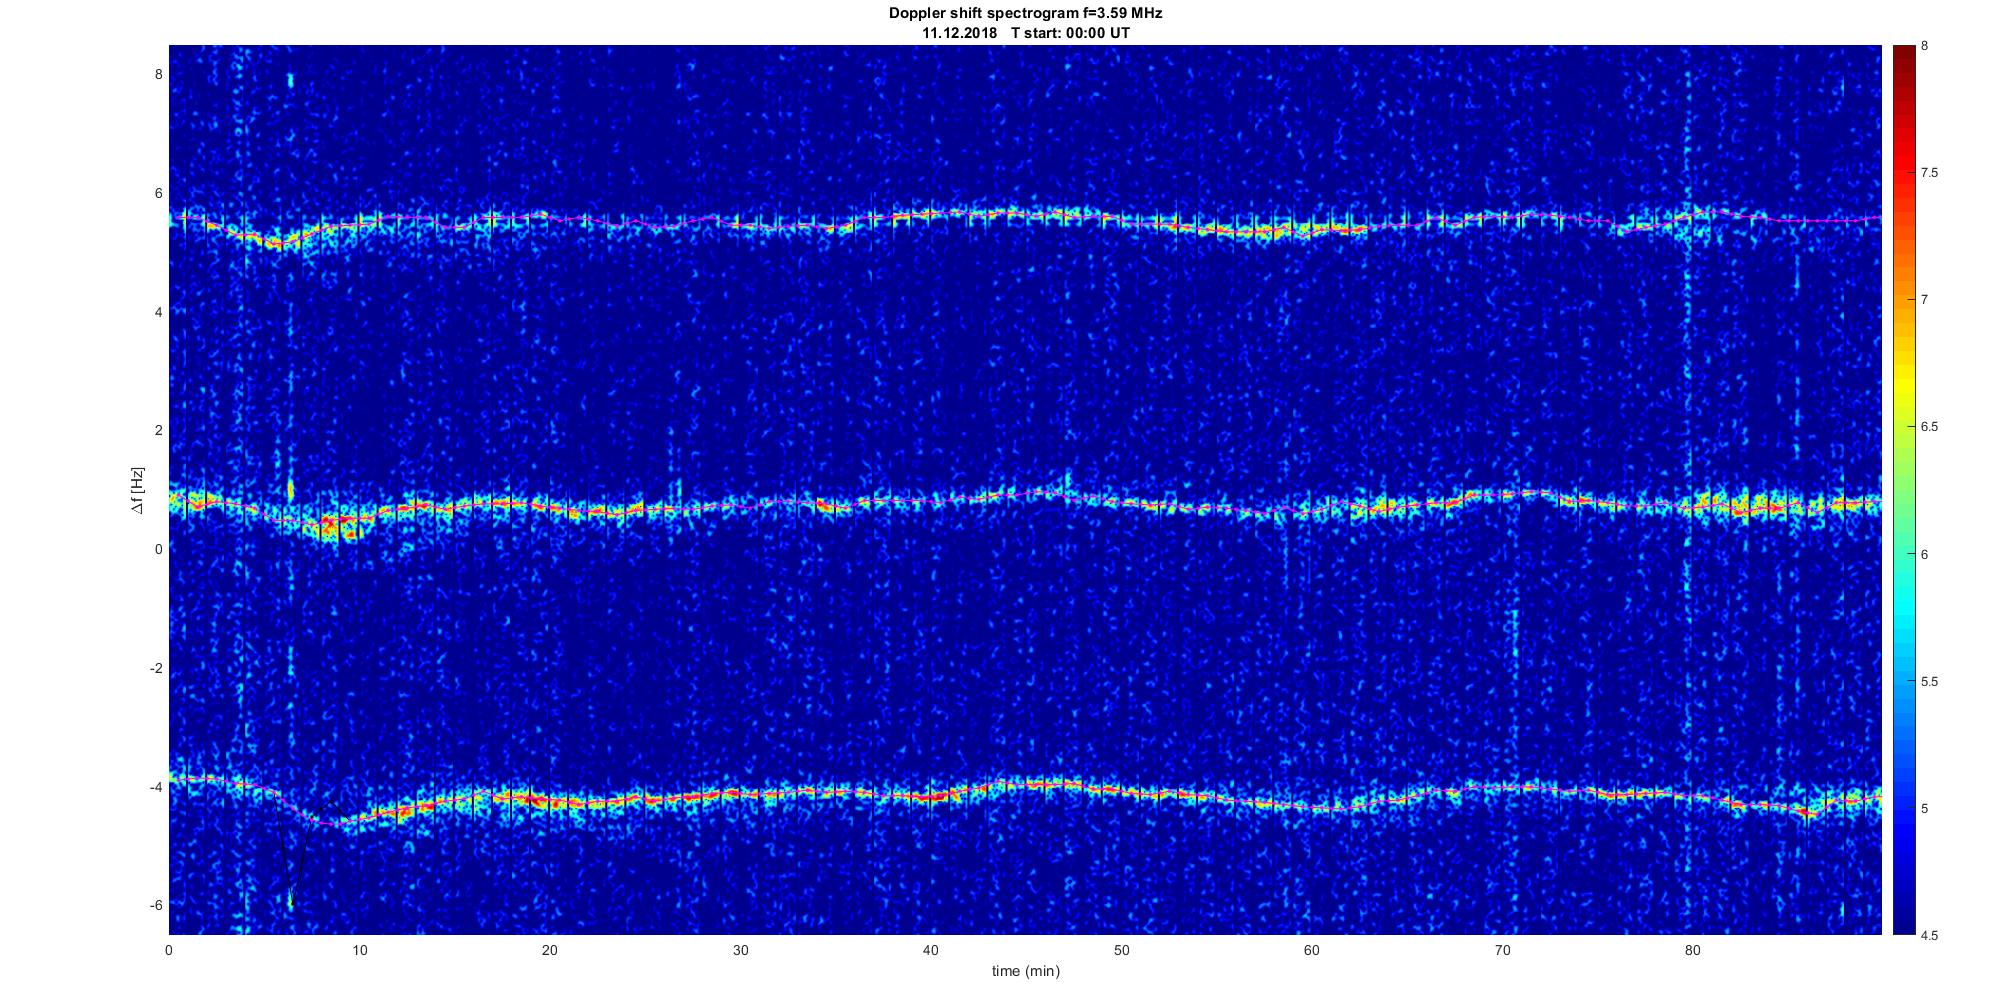Click the x-axis tick label "70"
Viewport: 2000px width, 1003px height.
[1502, 950]
